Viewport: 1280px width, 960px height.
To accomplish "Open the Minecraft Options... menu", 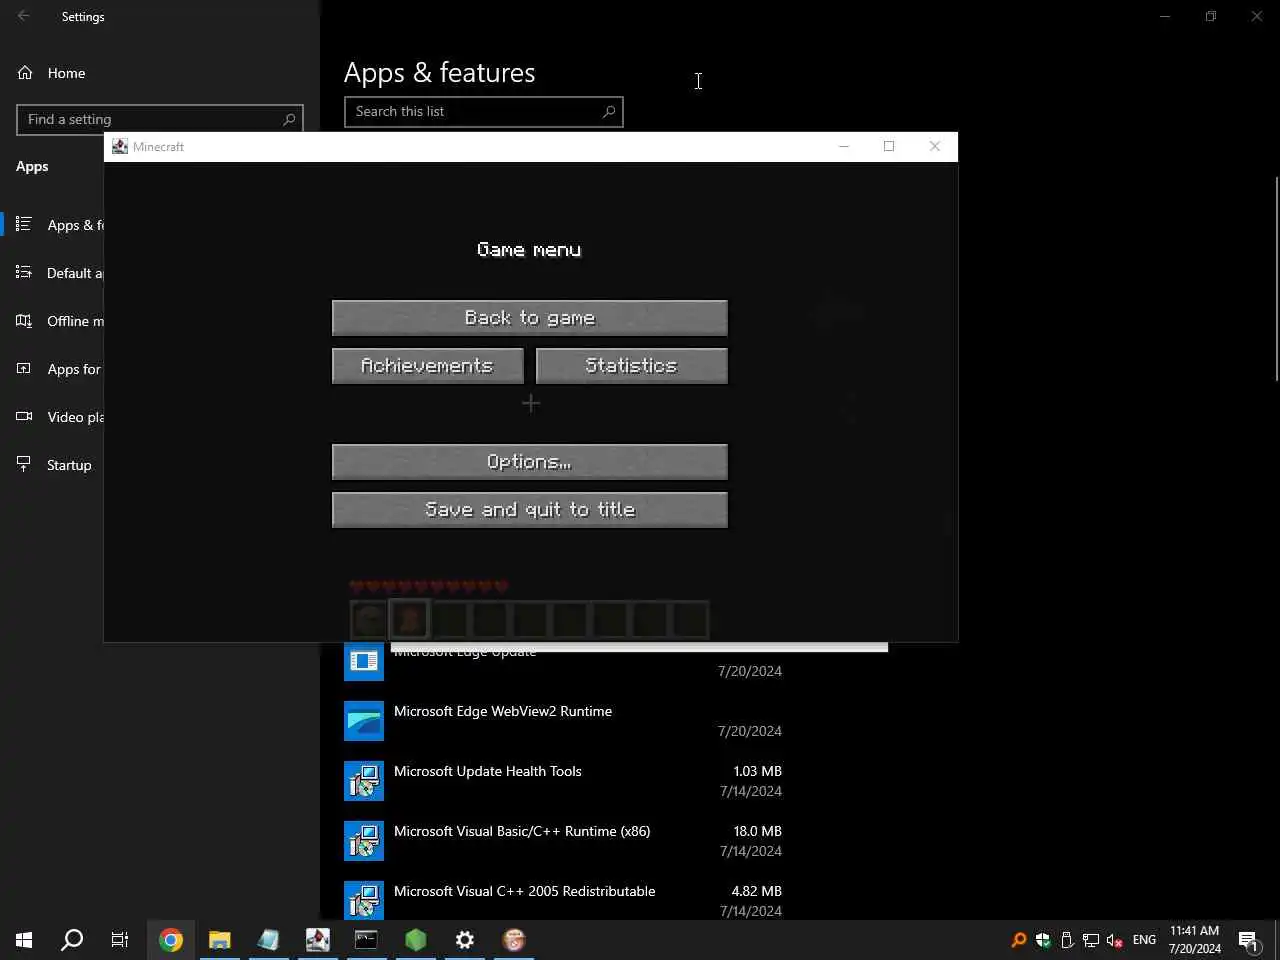I will tap(530, 462).
